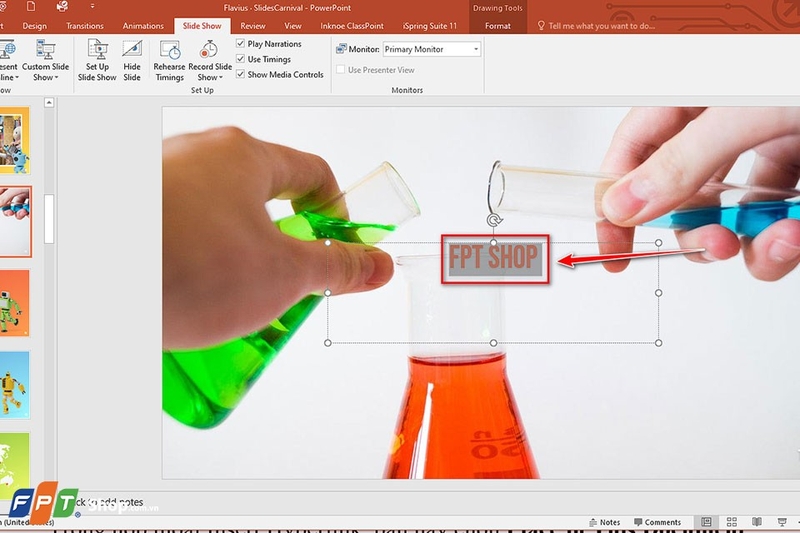Open the Custom Slide Show menu
Screen dimensions: 800x533
[45, 60]
